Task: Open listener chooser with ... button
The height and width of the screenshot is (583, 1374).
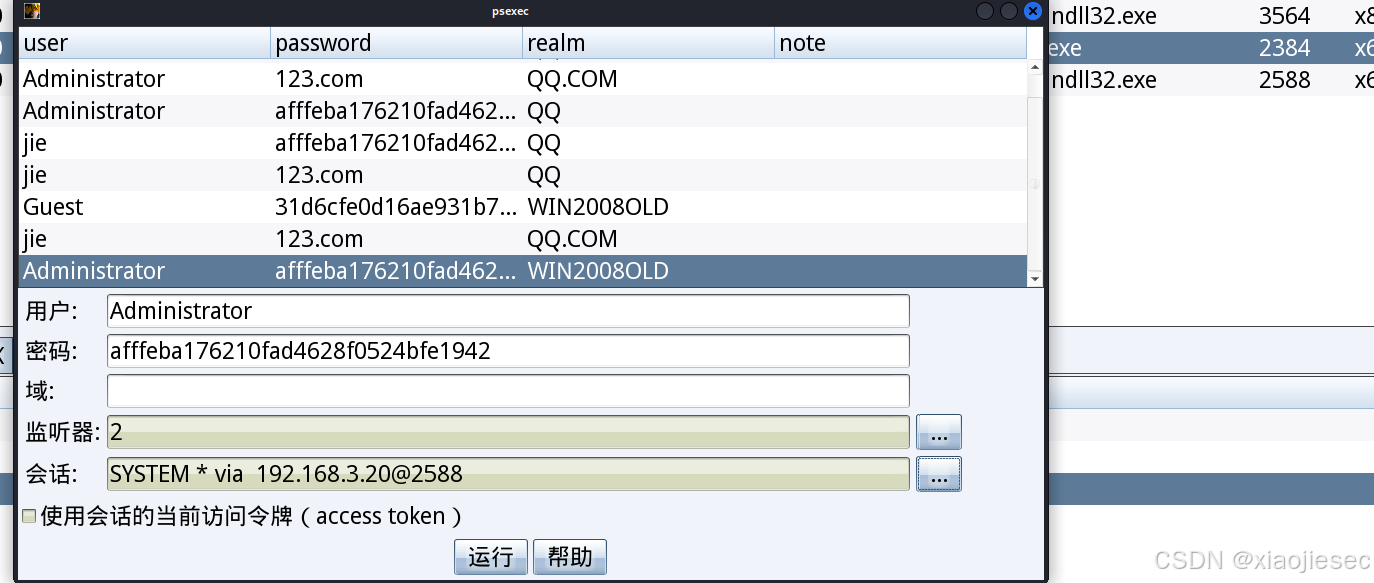Action: [x=939, y=432]
